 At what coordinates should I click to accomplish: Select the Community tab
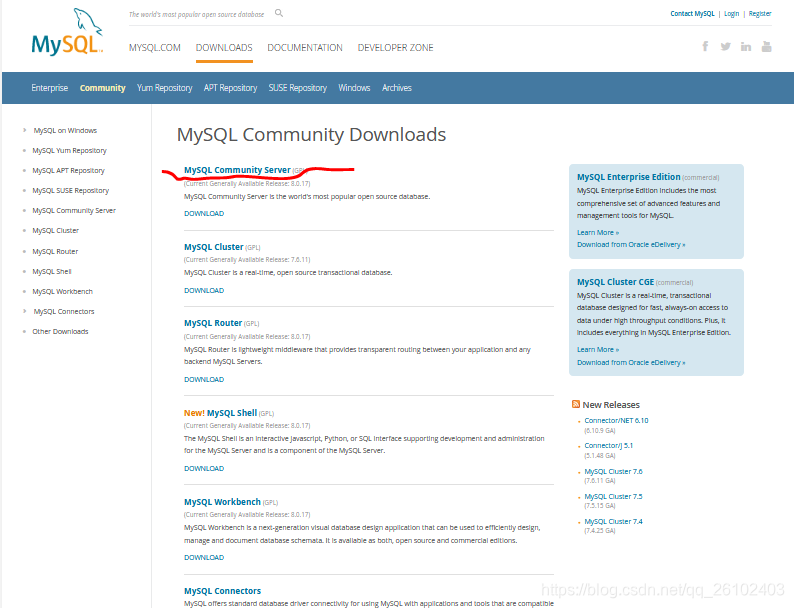[x=102, y=88]
